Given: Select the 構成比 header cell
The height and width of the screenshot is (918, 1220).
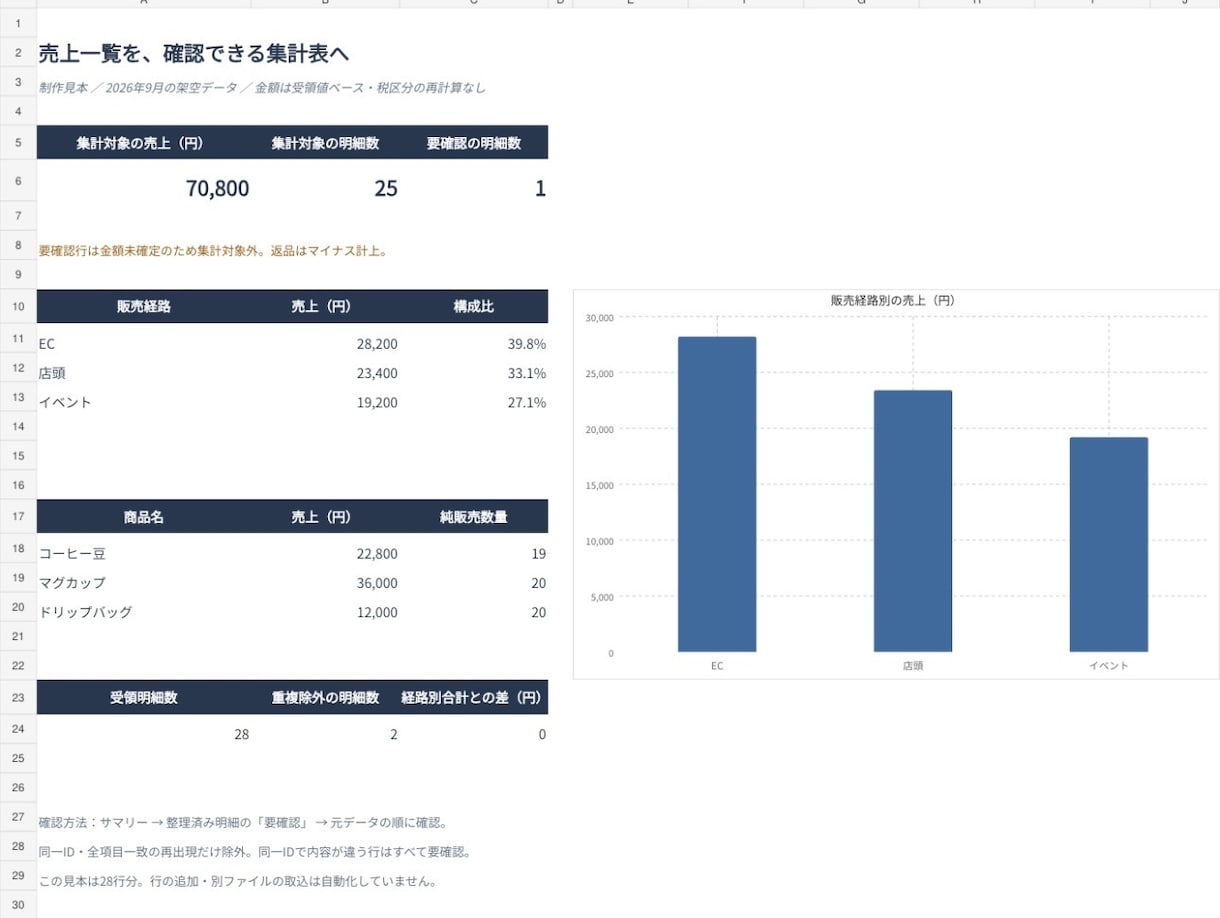Looking at the screenshot, I should [x=474, y=306].
